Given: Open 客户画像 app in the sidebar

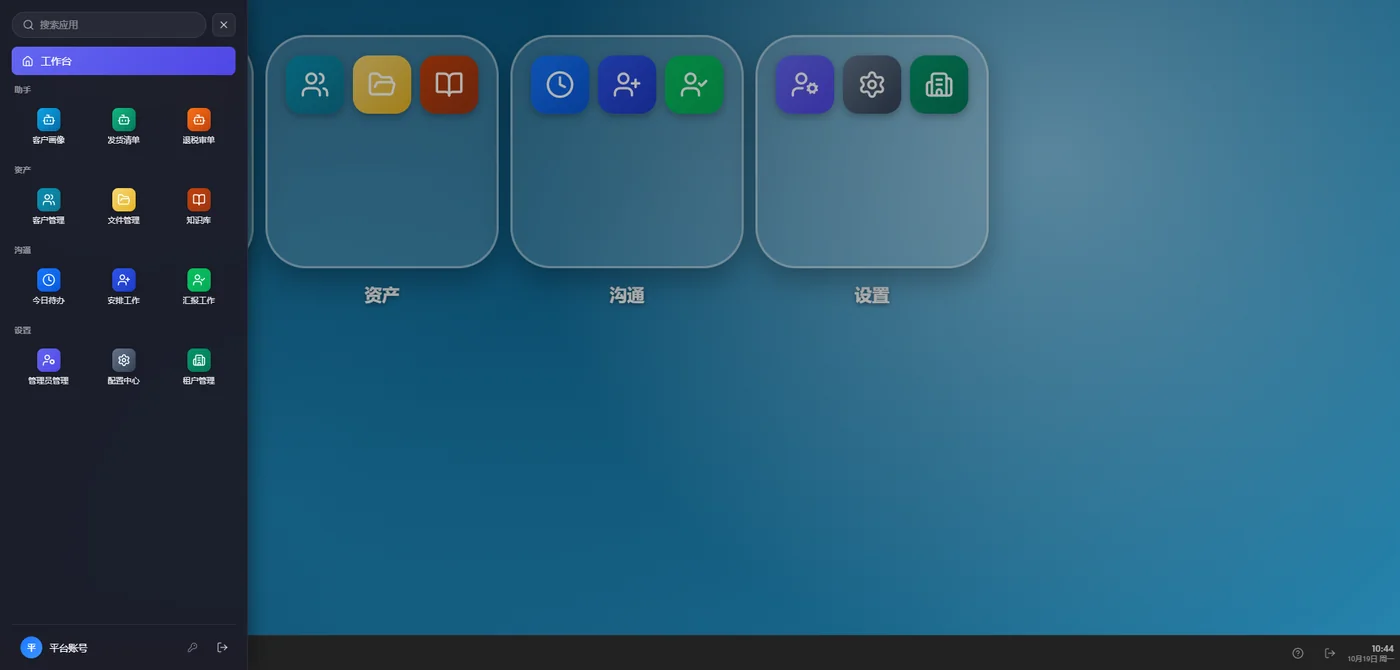Looking at the screenshot, I should (49, 126).
